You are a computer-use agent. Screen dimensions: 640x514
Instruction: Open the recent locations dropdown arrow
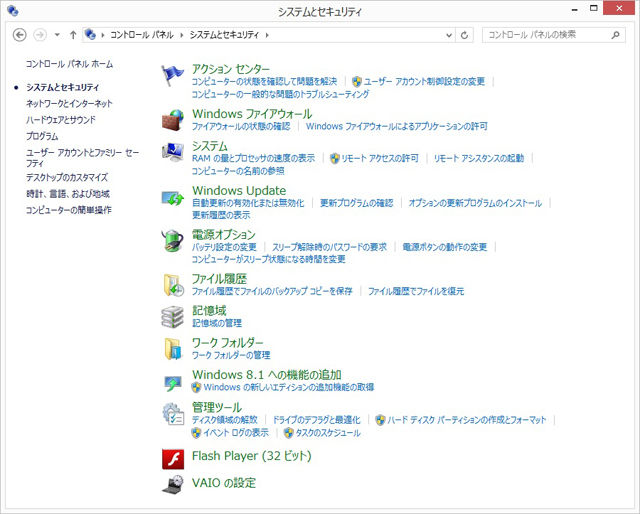[x=57, y=35]
